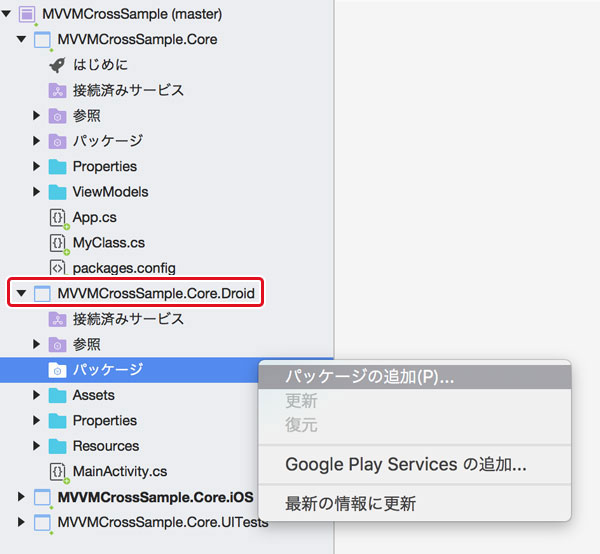Select the packages.config file name
Image resolution: width=600 pixels, height=554 pixels.
[x=124, y=268]
